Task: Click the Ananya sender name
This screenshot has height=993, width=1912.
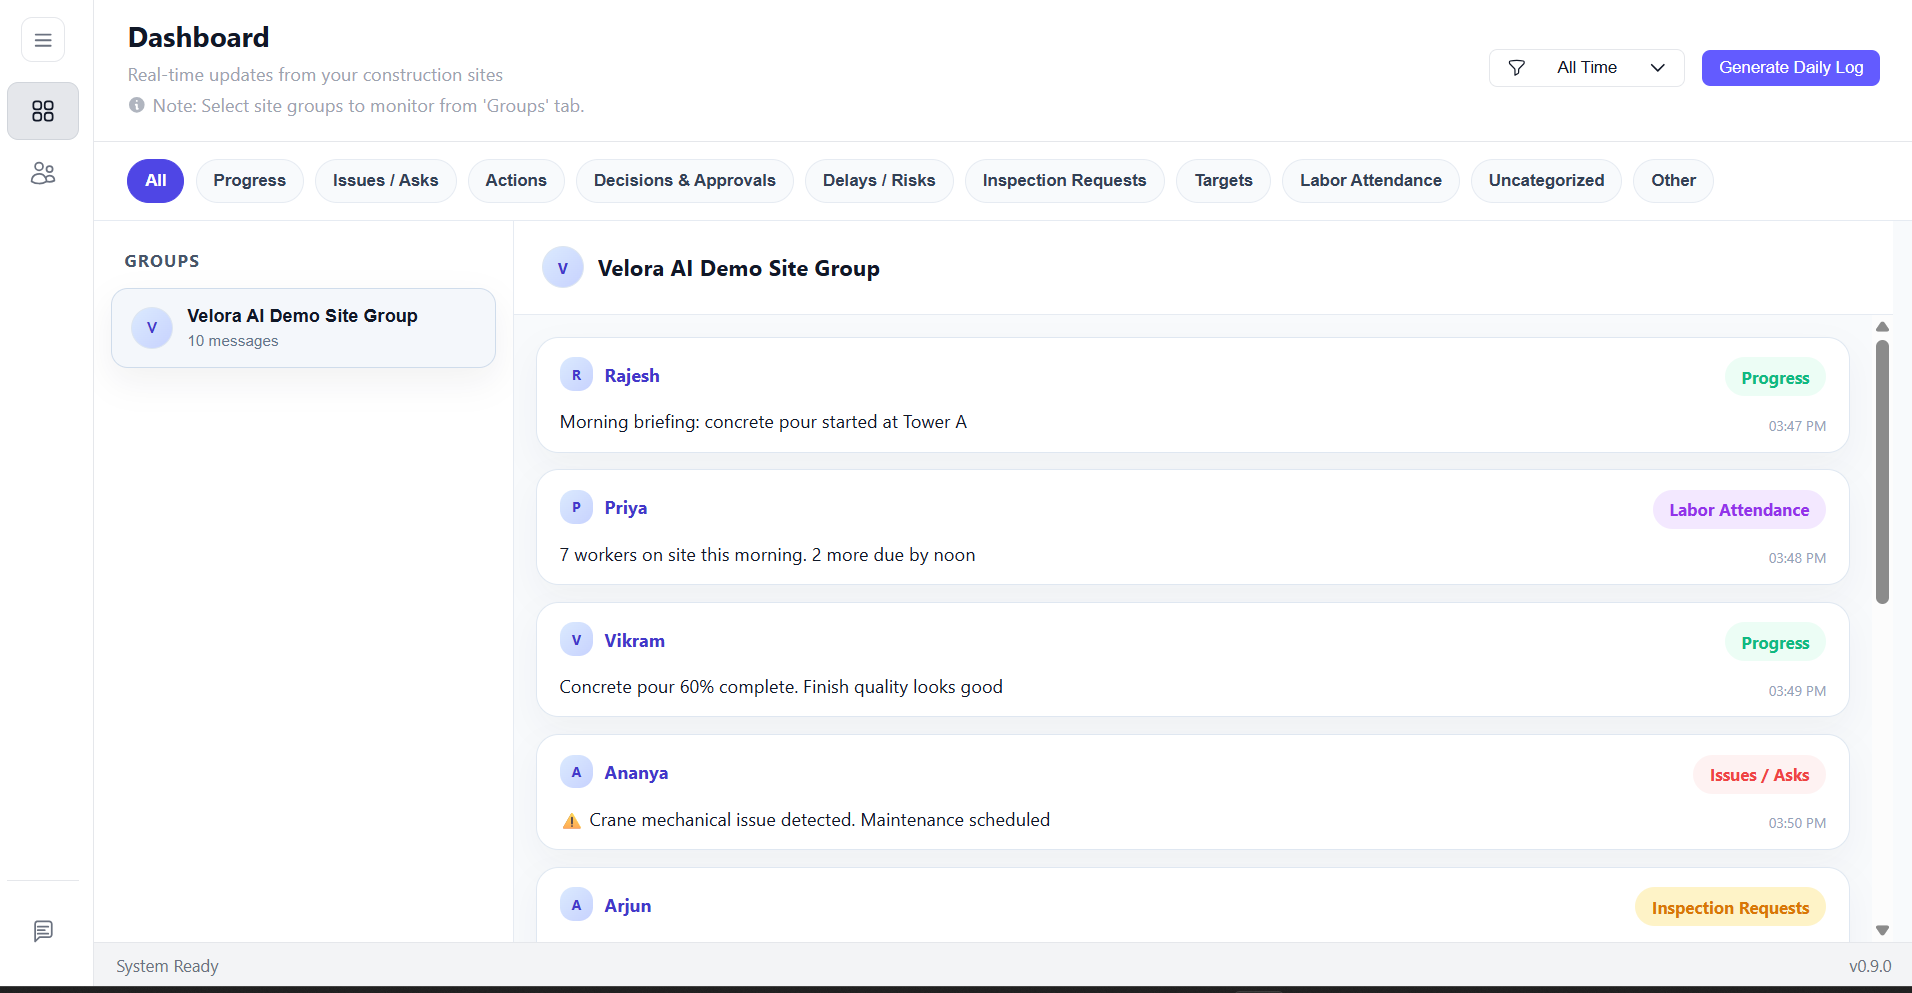Action: pyautogui.click(x=636, y=773)
